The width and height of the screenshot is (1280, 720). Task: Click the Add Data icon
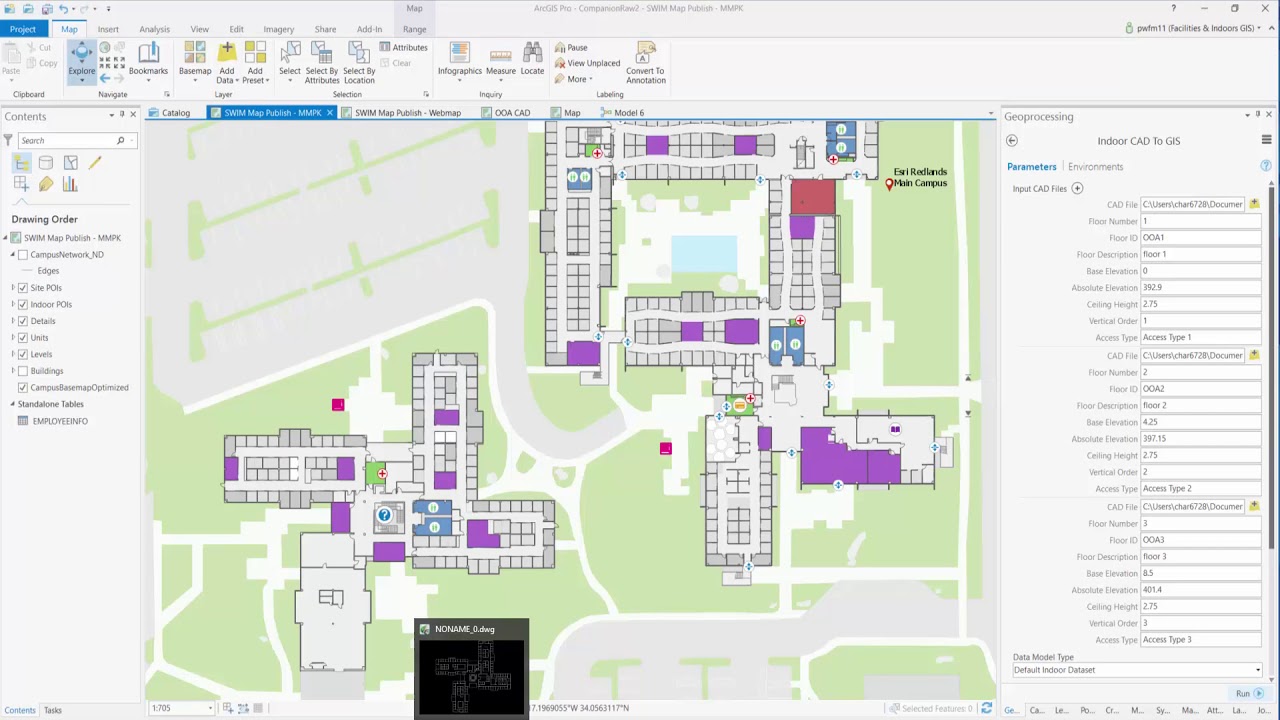pos(227,52)
